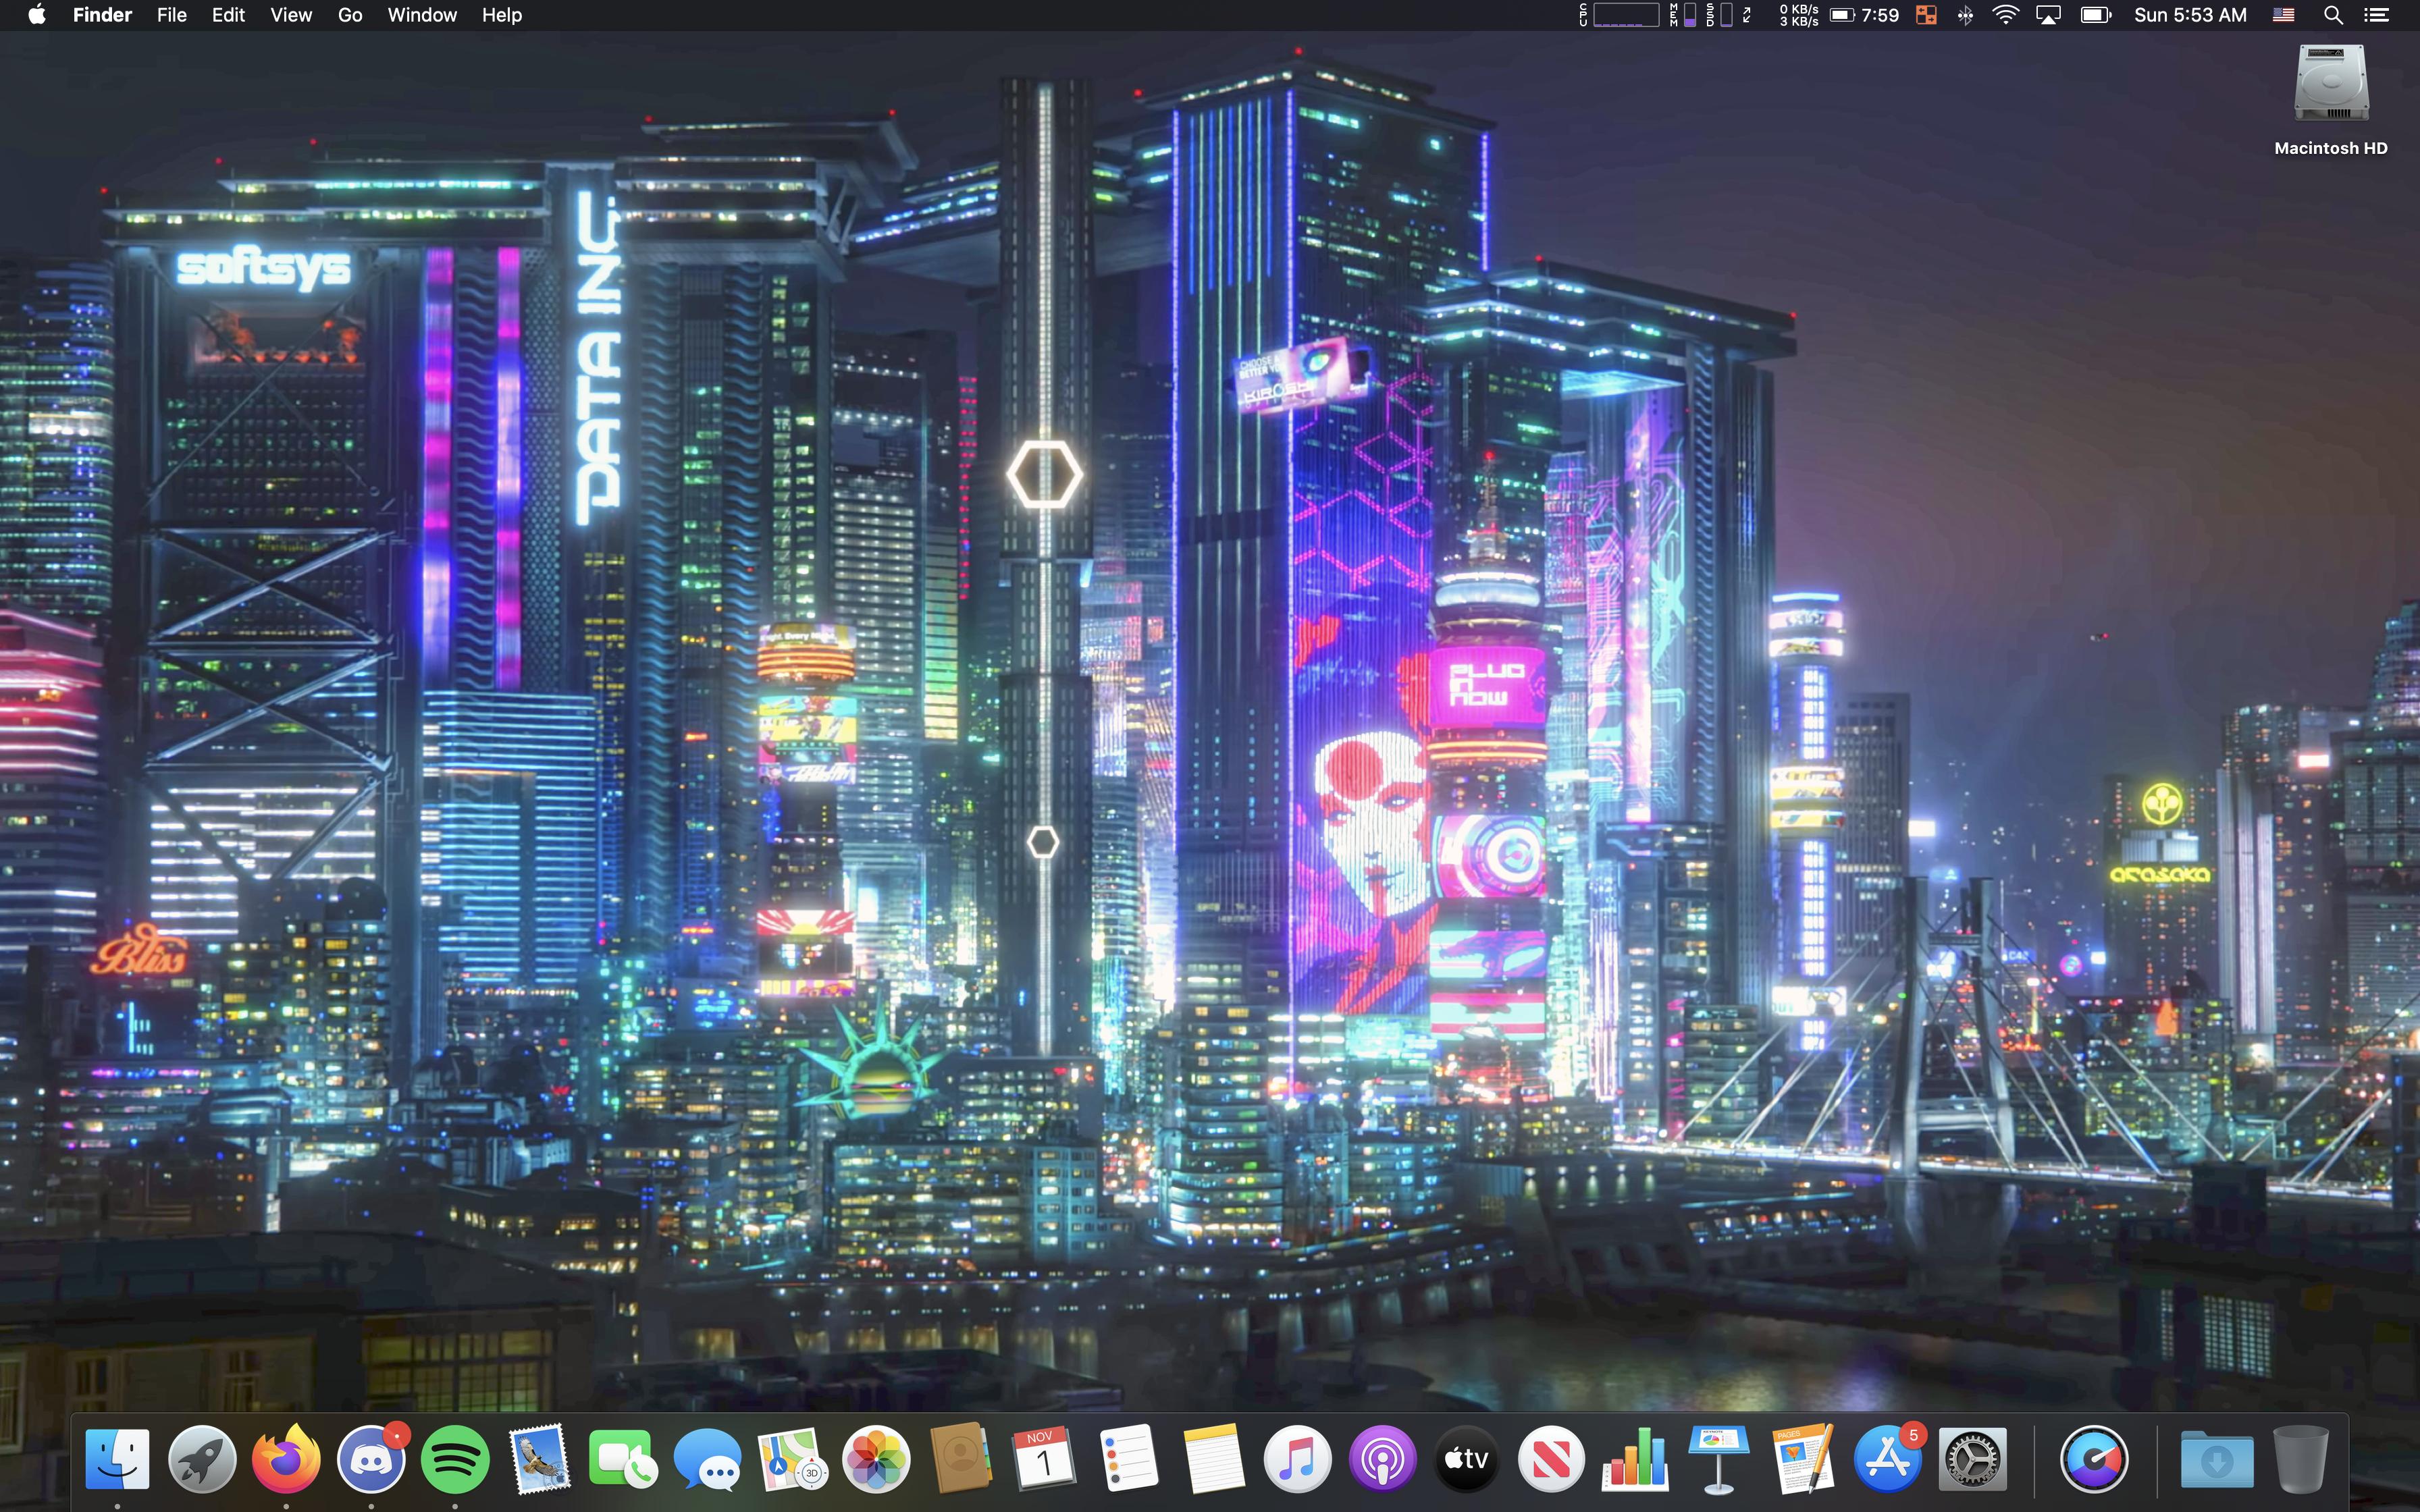Open the US flag input source menu
The image size is (2420, 1512).
pyautogui.click(x=2283, y=15)
